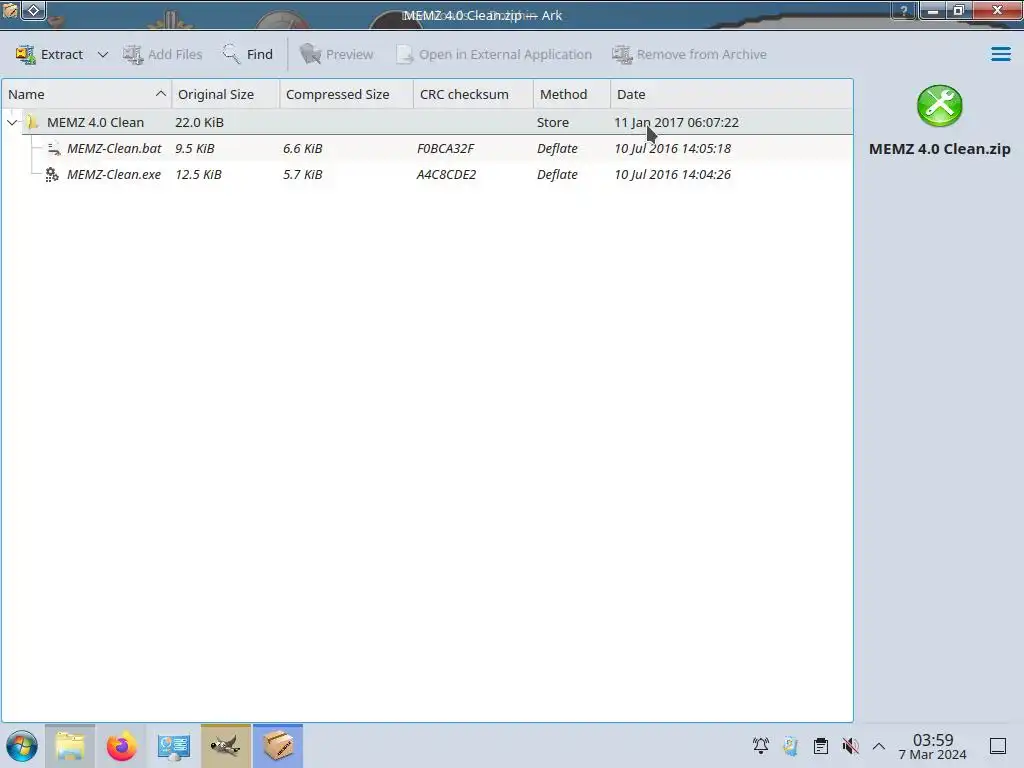The image size is (1024, 768).
Task: Click the updates tray icon
Action: [791, 745]
